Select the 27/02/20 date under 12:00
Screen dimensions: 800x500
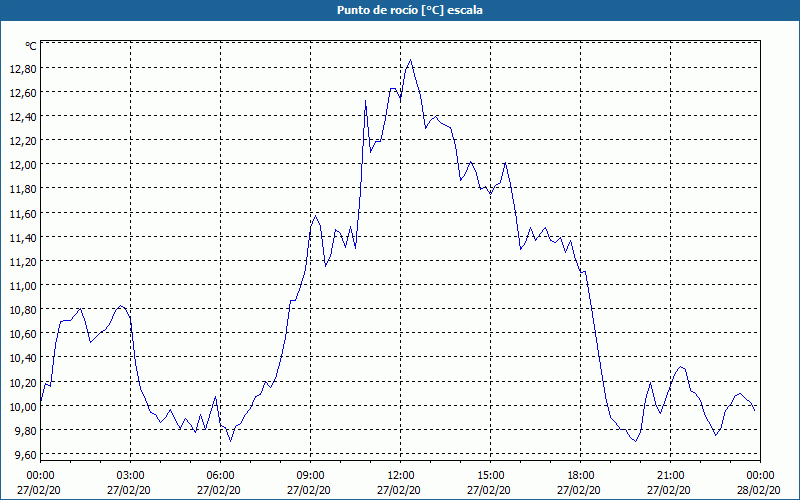click(399, 490)
